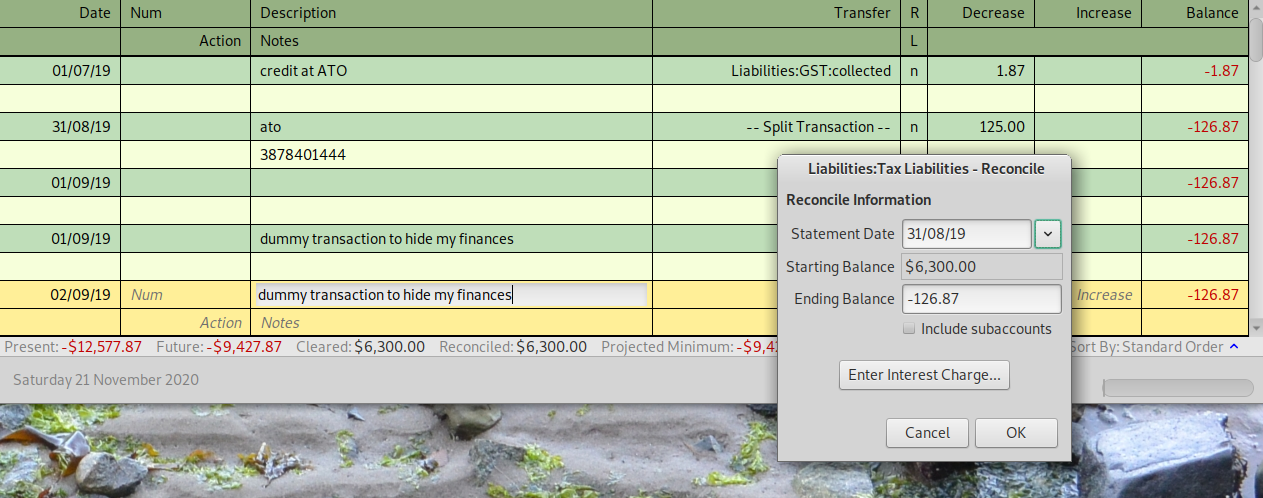1263x498 pixels.
Task: Edit the Ending Balance field
Action: [x=981, y=299]
